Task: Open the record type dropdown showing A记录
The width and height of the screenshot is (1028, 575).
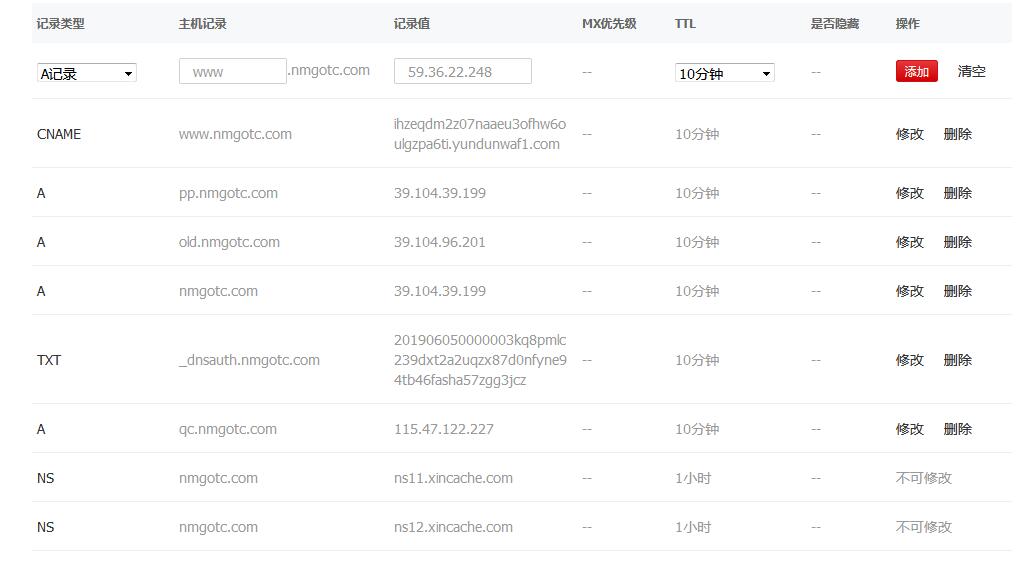Action: [x=86, y=73]
